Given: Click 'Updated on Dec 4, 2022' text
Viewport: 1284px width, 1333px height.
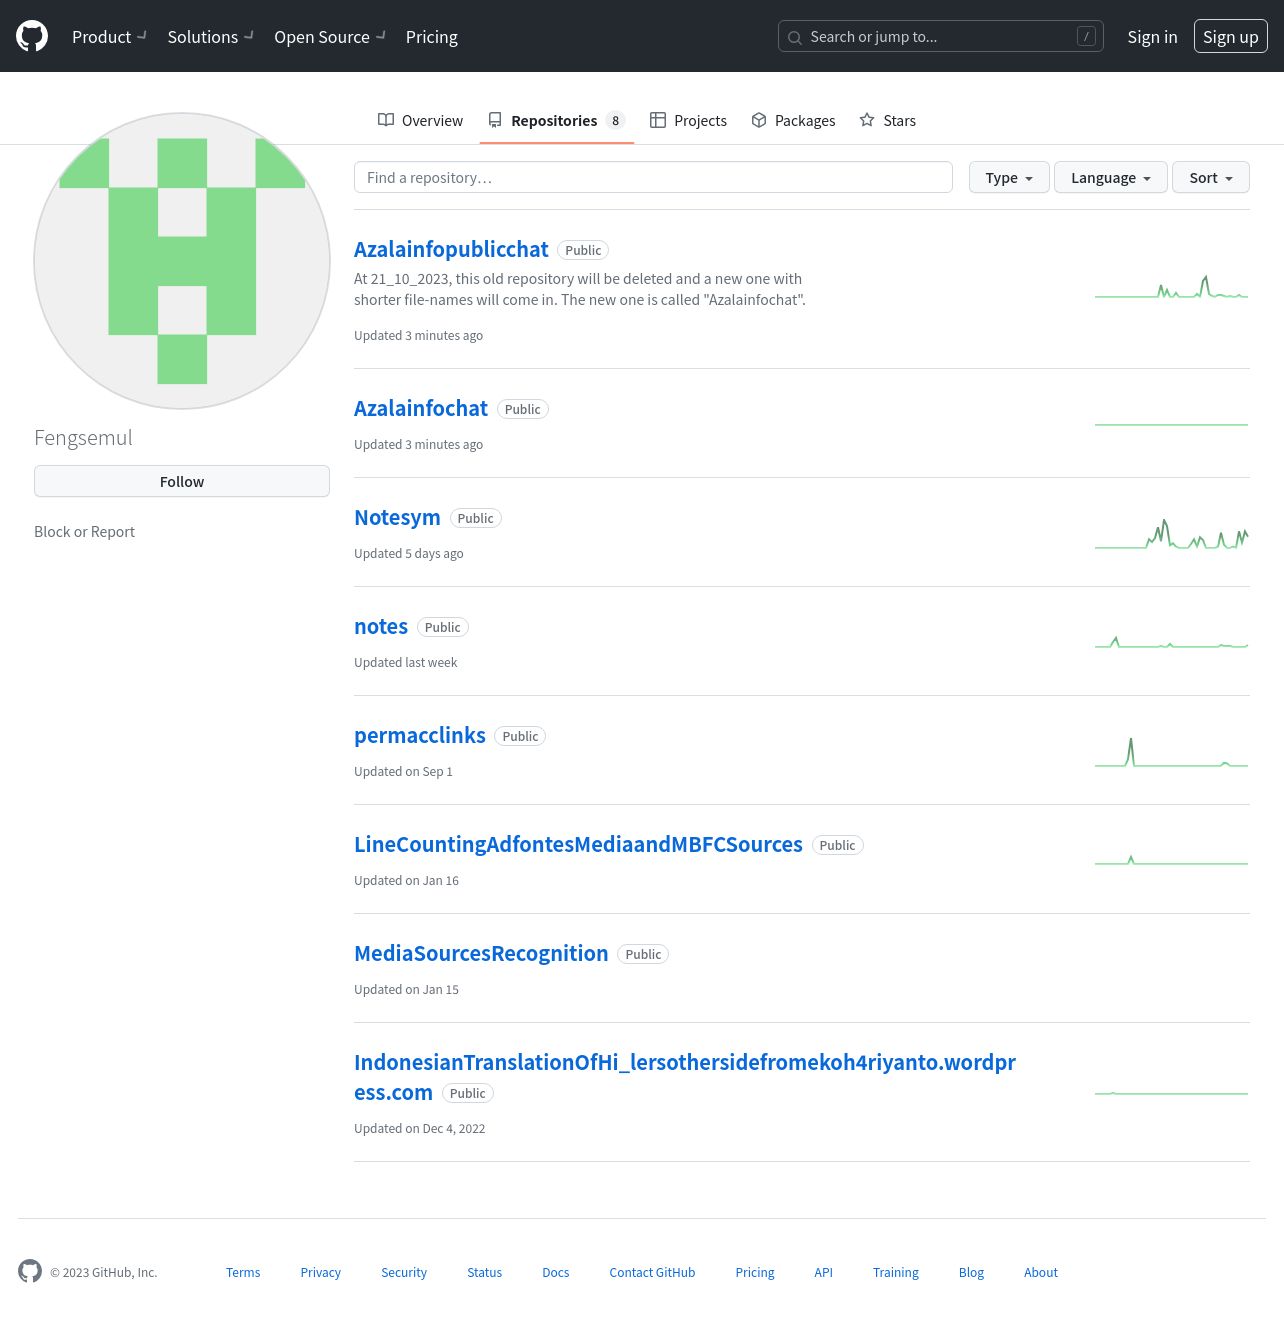Looking at the screenshot, I should point(420,1128).
